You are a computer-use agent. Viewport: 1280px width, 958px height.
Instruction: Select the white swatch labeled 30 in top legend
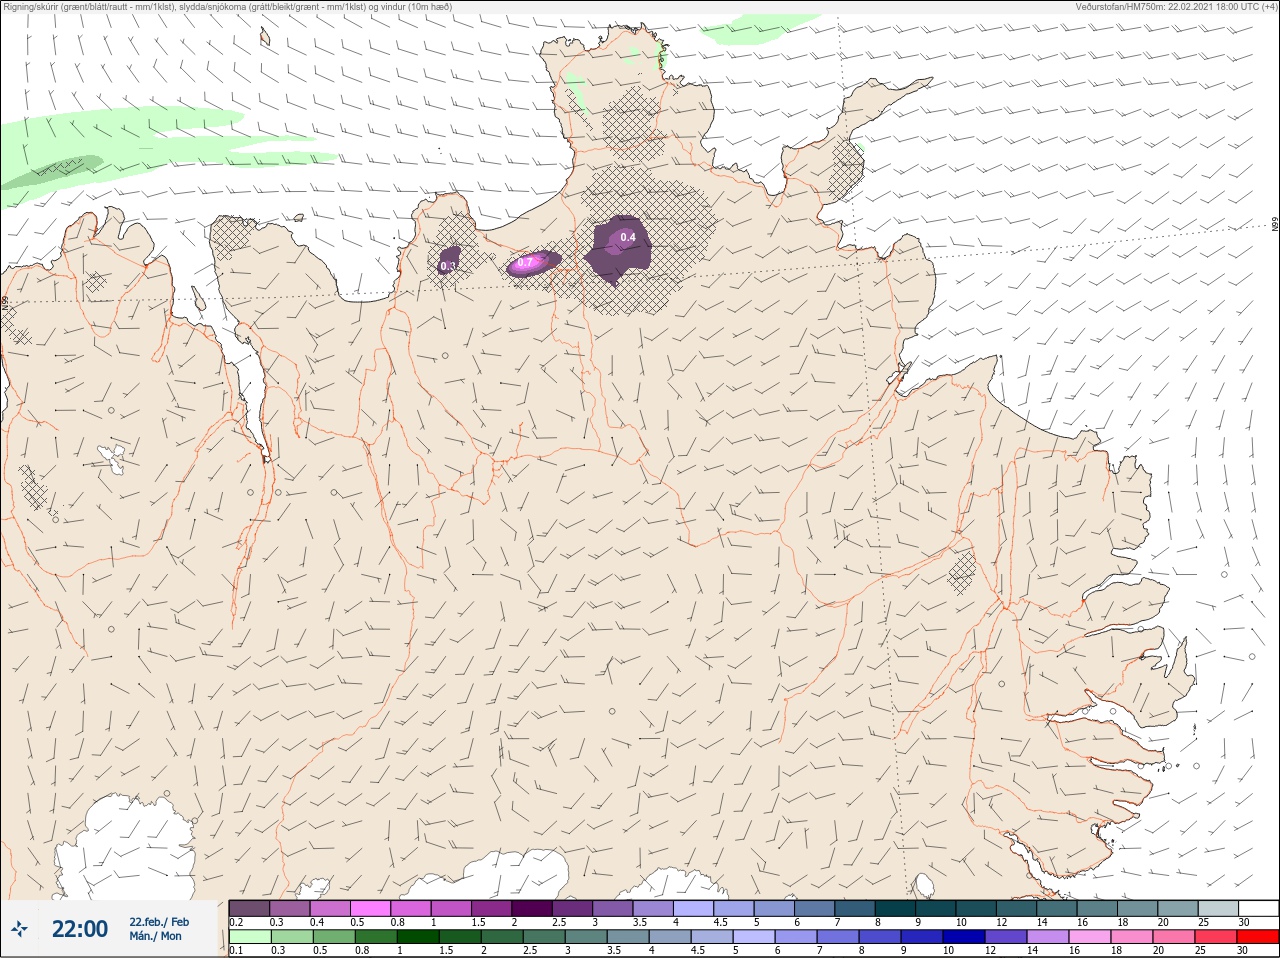[1258, 908]
